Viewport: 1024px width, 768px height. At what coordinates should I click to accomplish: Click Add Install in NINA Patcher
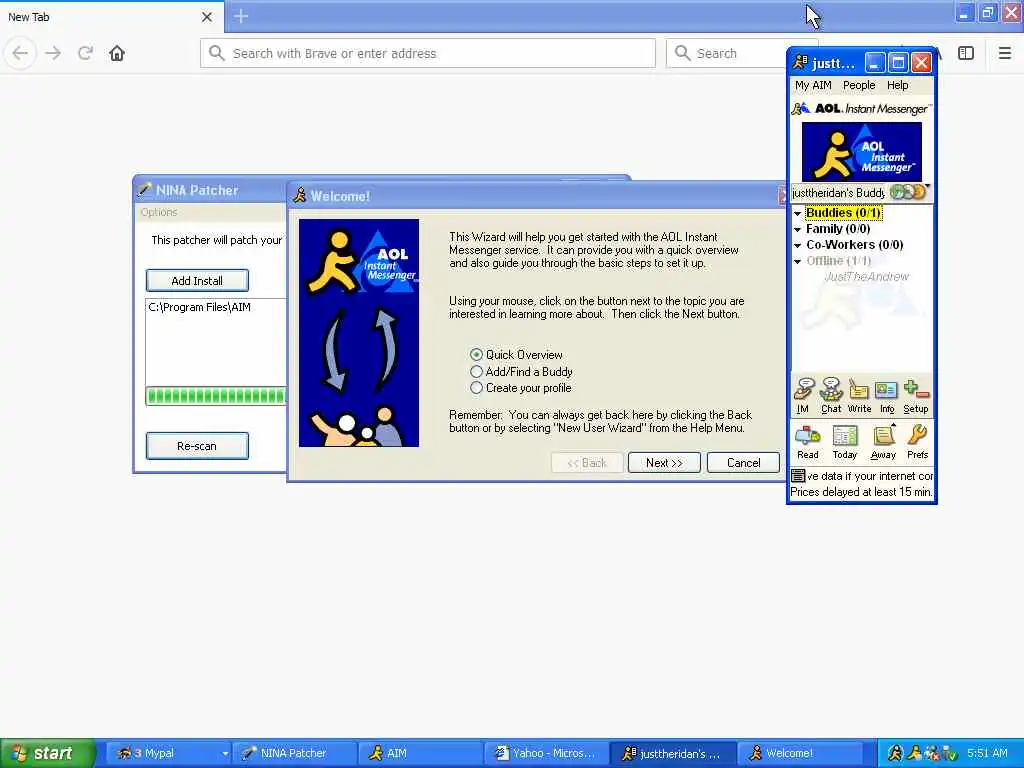coord(197,281)
